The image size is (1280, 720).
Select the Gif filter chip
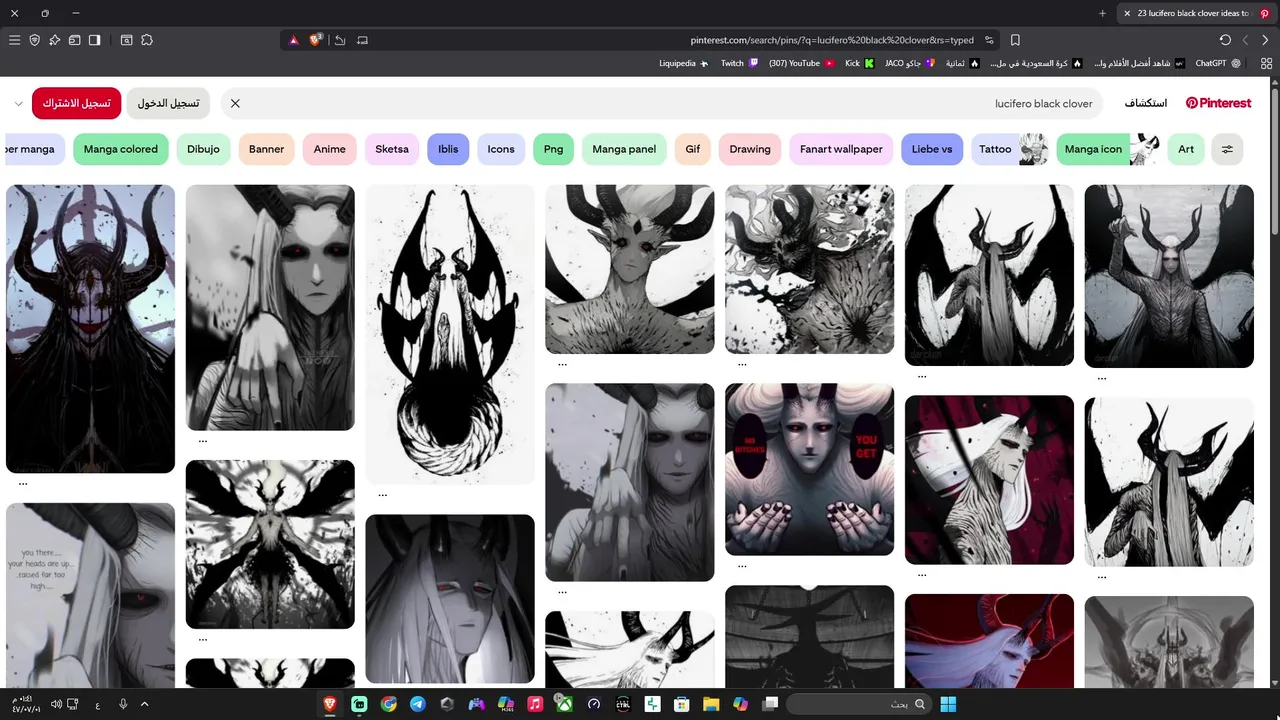[x=693, y=149]
